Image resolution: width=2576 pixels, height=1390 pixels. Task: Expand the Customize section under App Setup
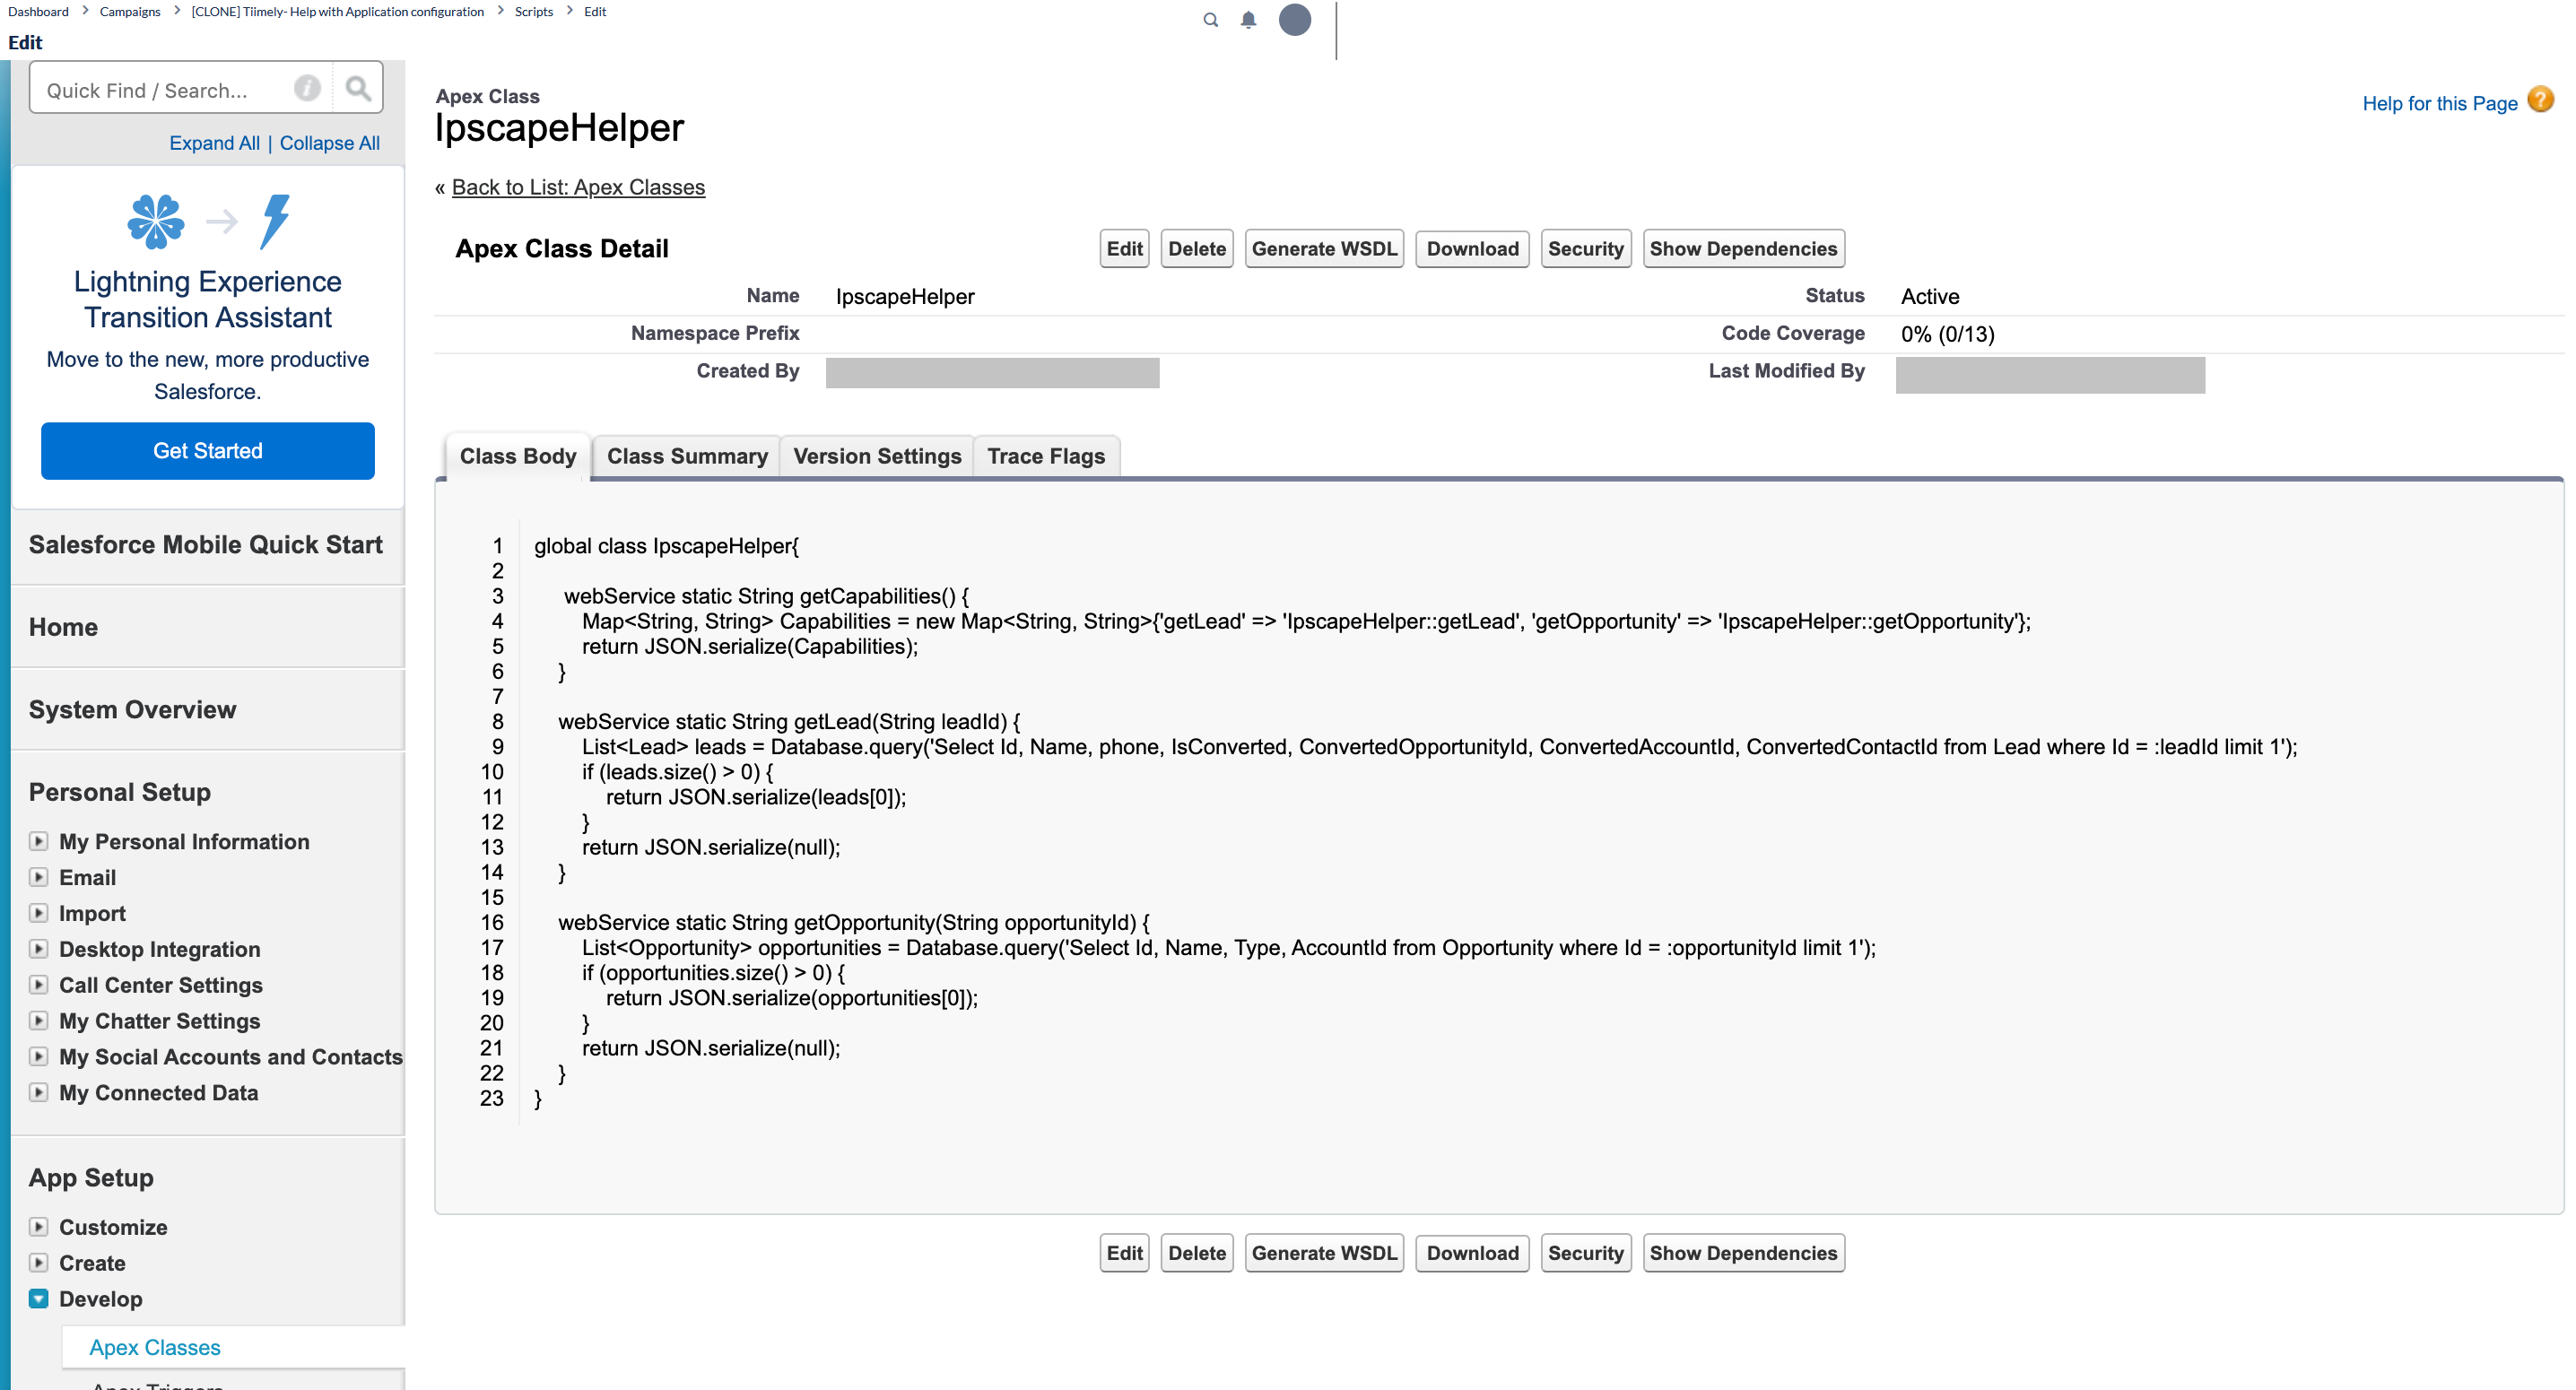(40, 1227)
